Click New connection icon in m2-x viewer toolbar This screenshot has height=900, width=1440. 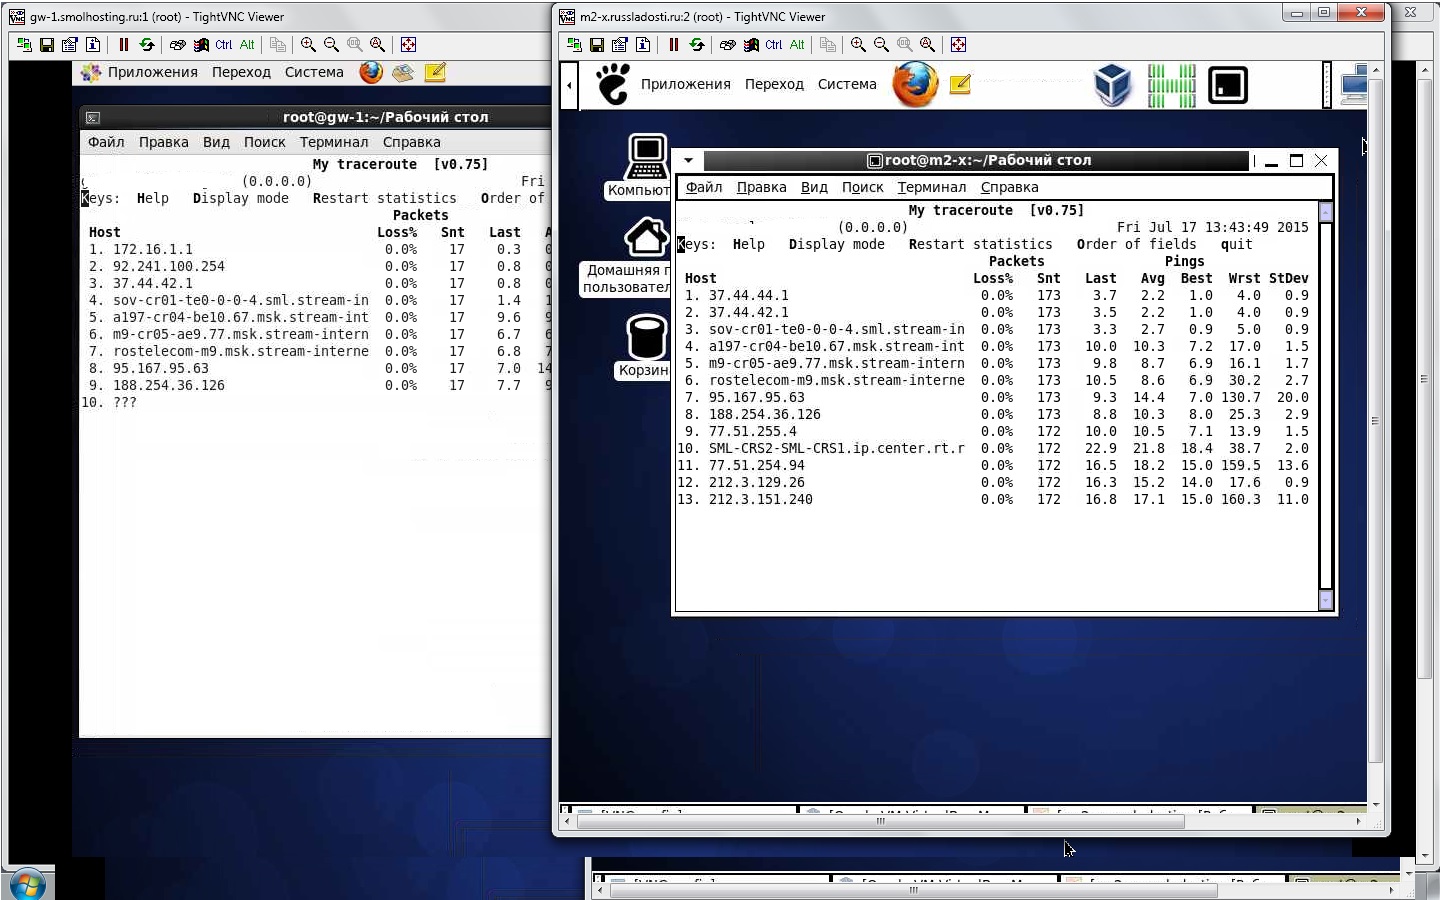pos(574,45)
